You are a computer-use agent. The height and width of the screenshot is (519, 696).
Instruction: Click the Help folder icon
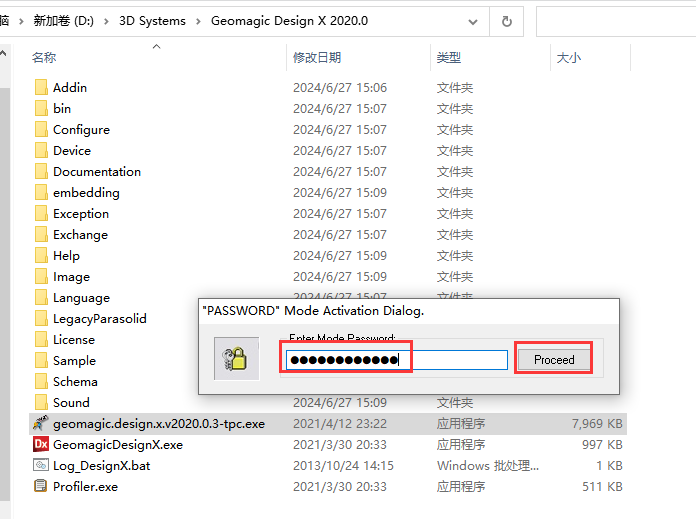[41, 256]
